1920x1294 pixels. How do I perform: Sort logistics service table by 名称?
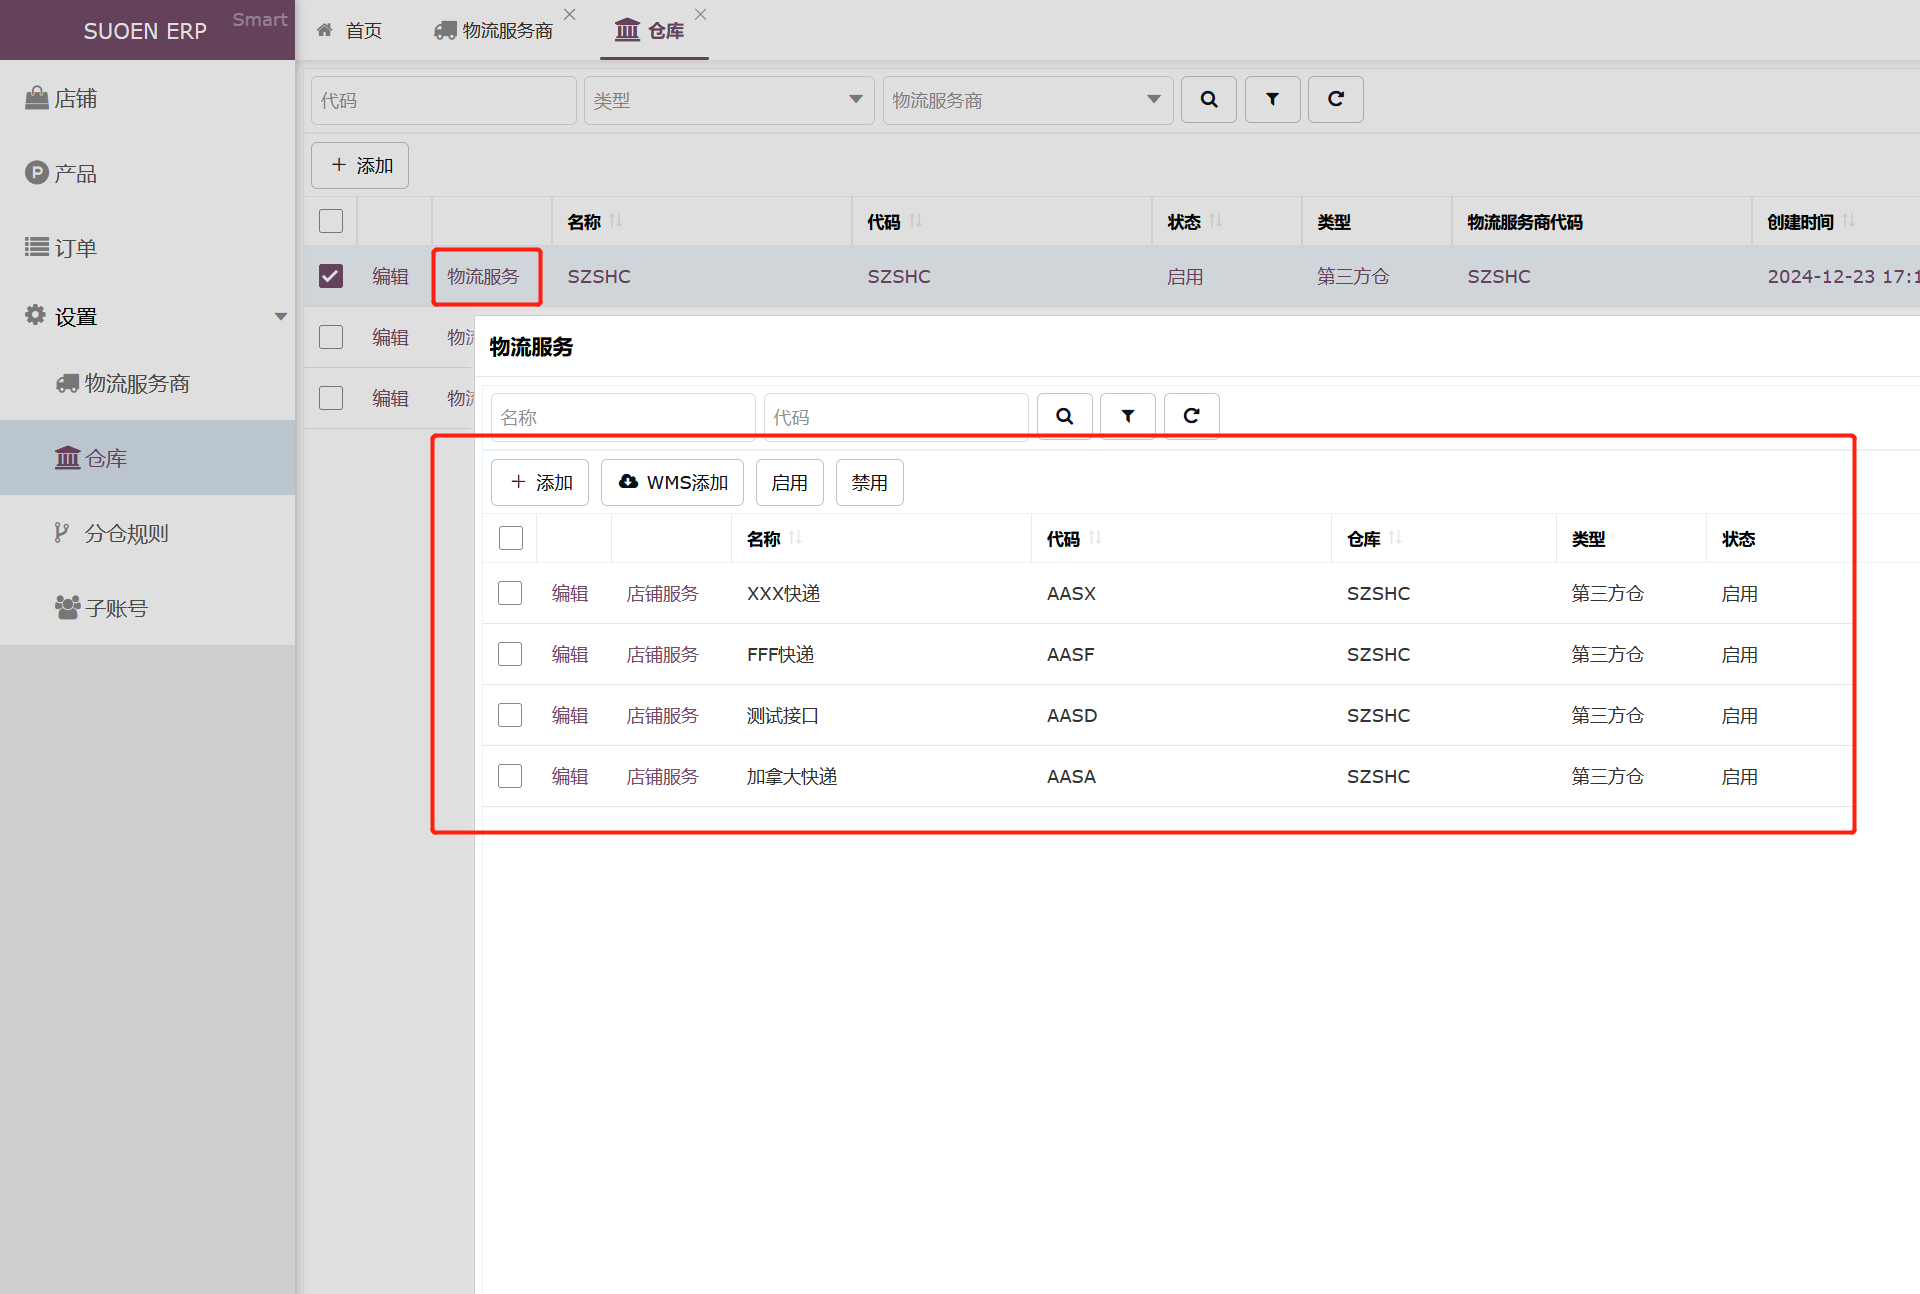(x=795, y=538)
